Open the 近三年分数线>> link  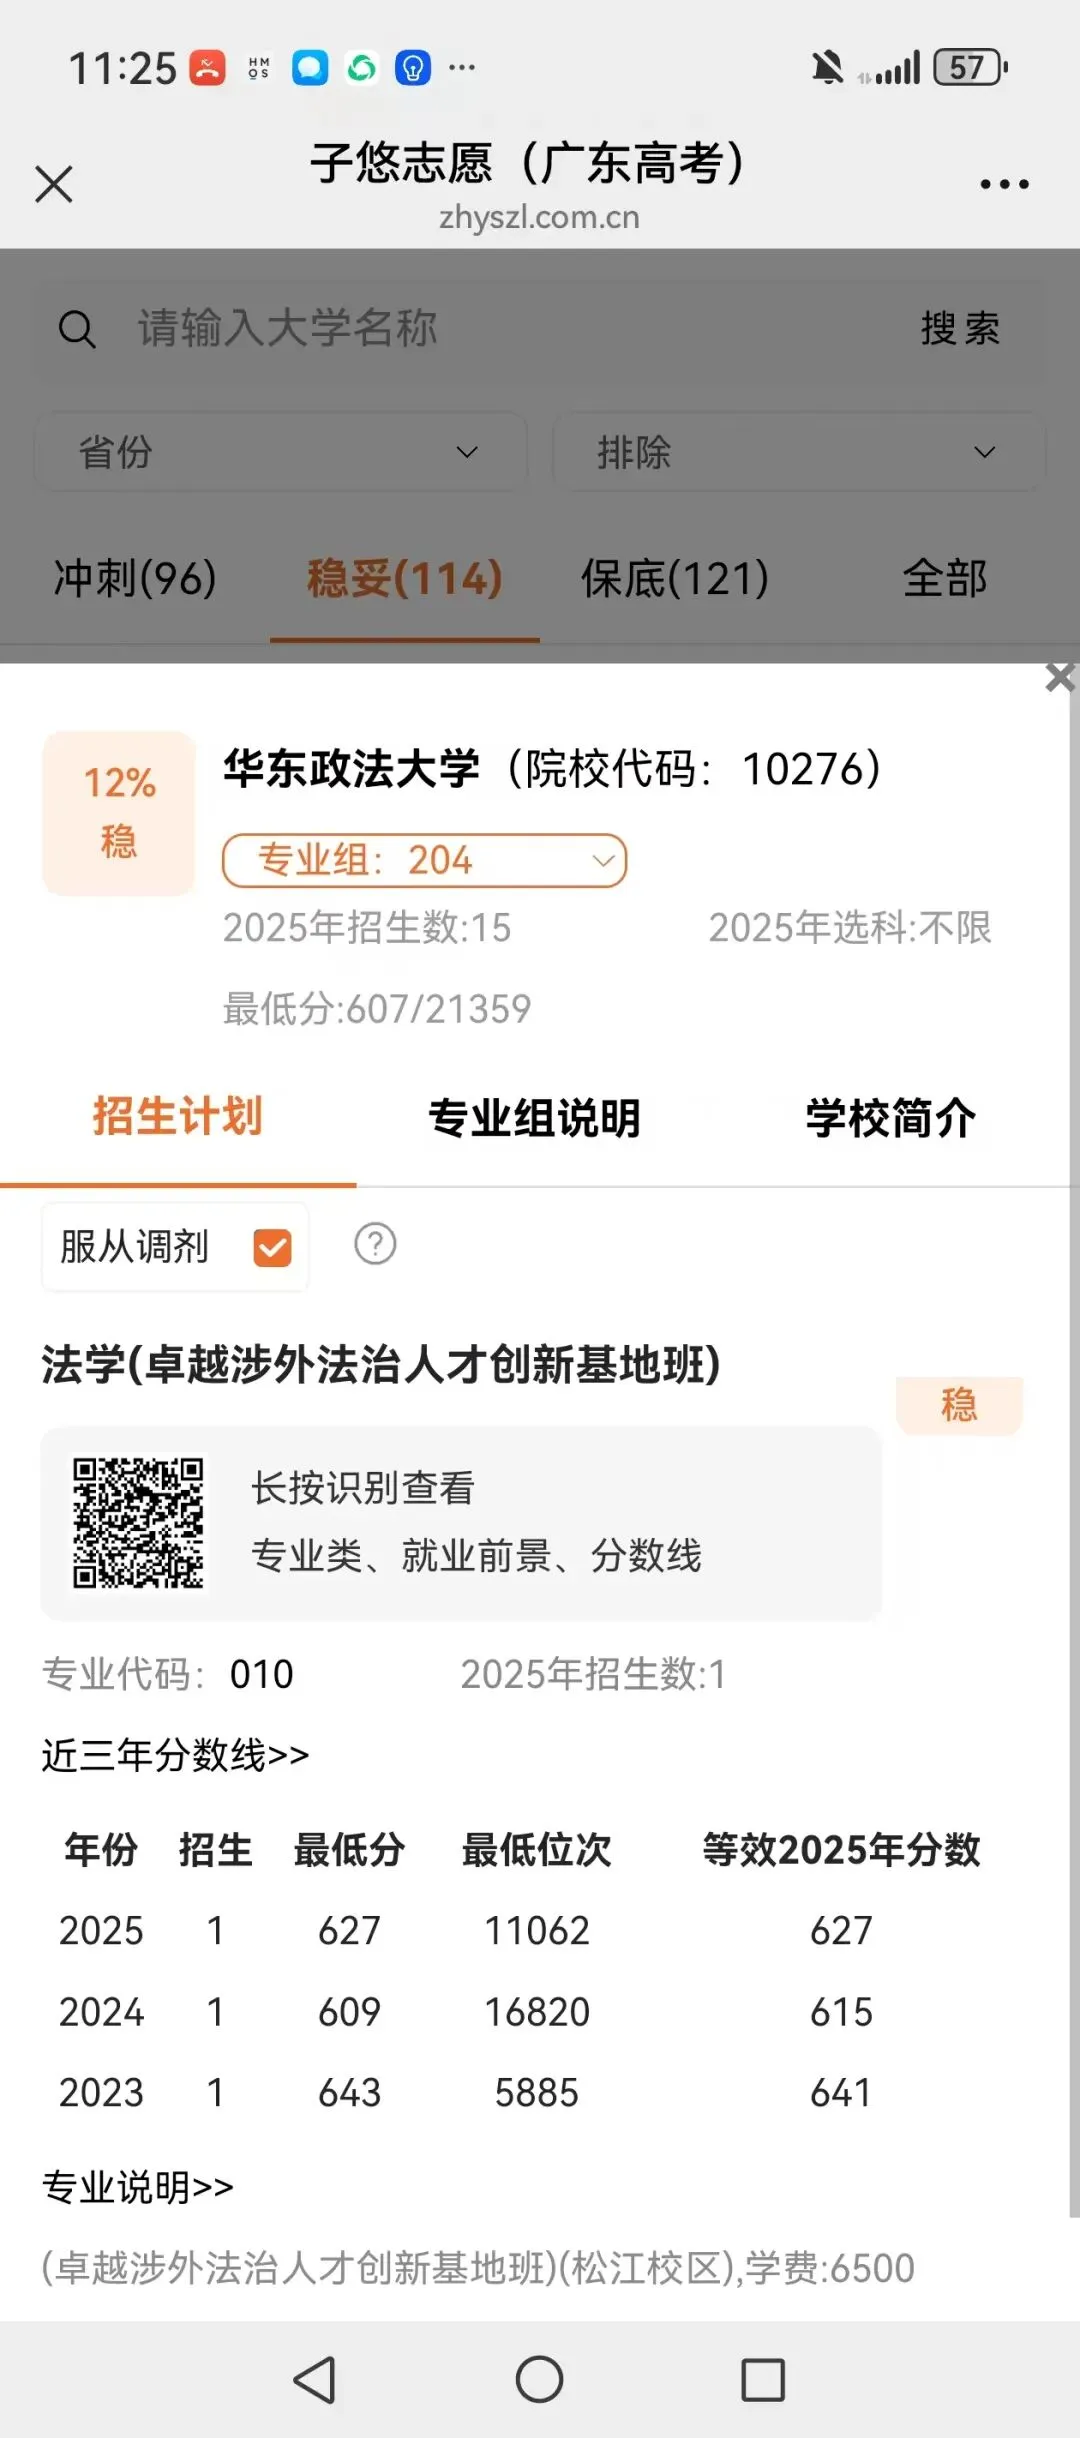[175, 1755]
